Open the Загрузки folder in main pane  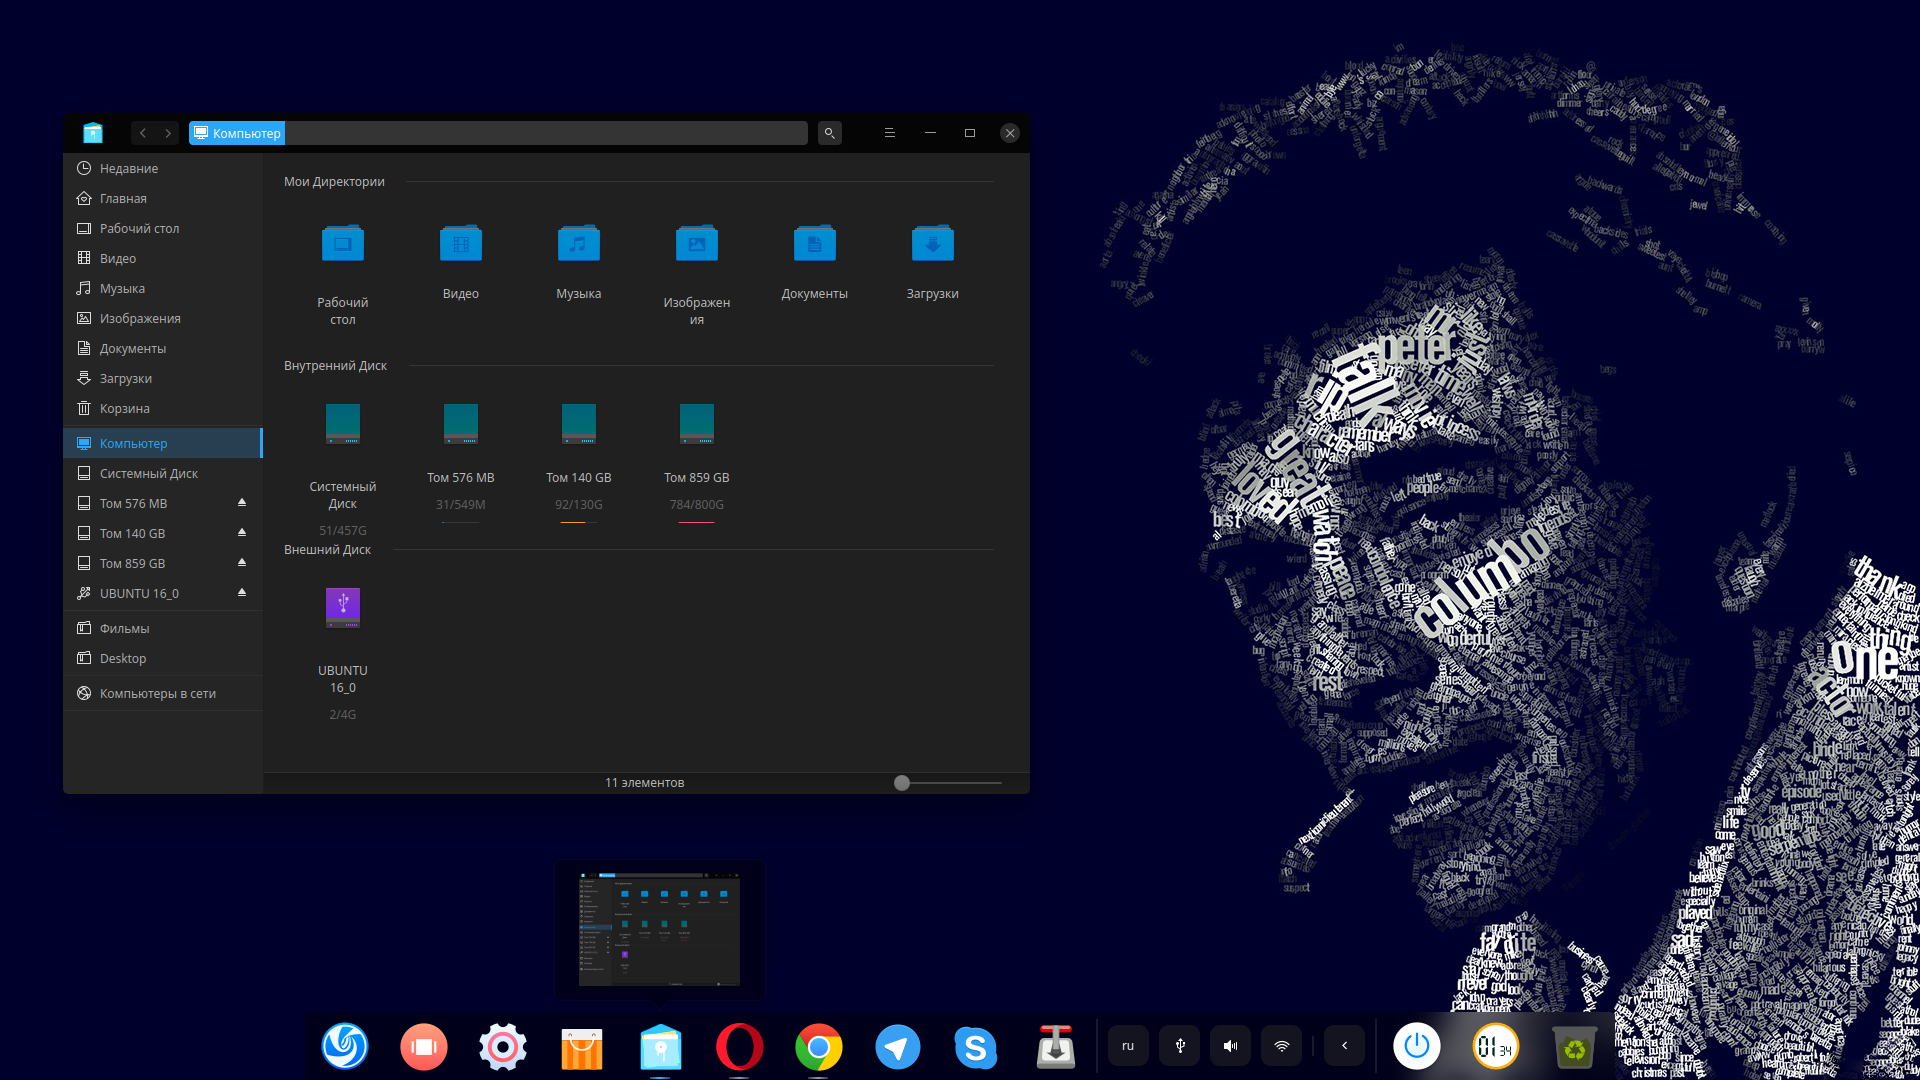(x=933, y=243)
